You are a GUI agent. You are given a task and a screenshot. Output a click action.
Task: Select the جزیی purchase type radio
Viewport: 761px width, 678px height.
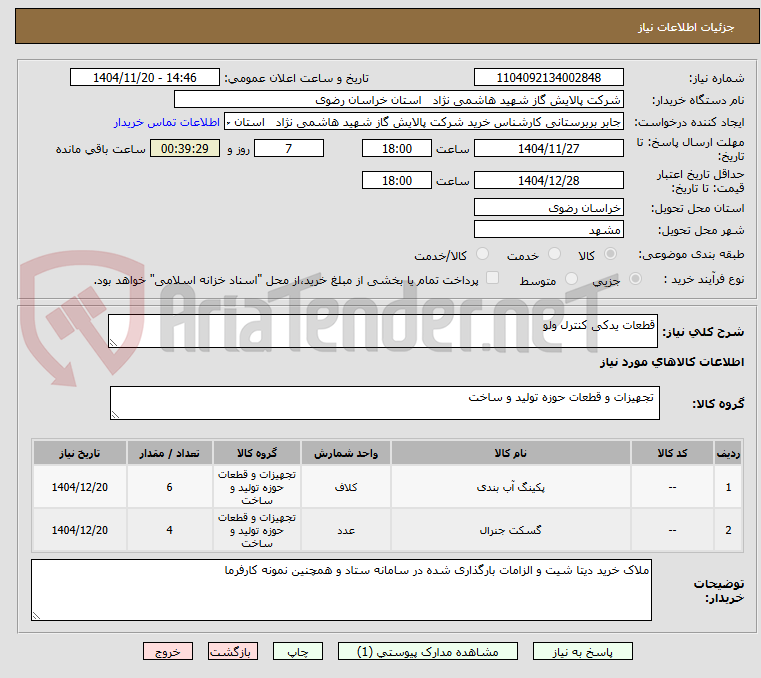pyautogui.click(x=635, y=279)
